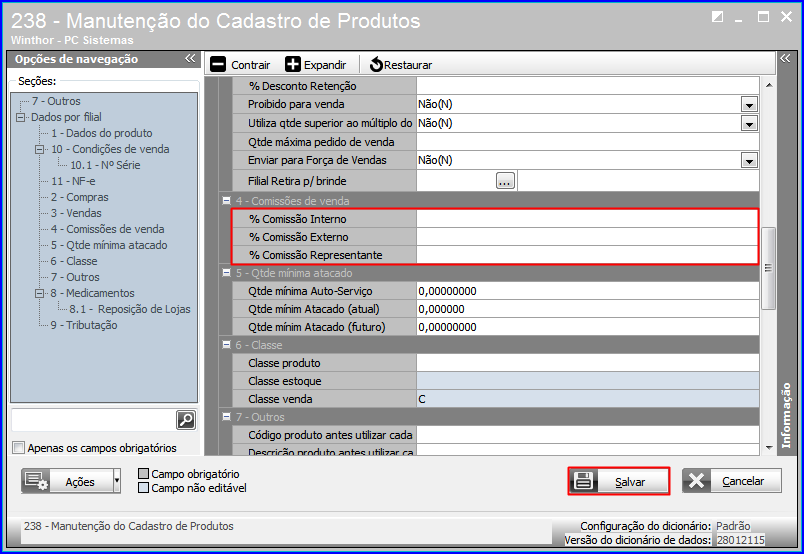Select 11 - NF-e section

(x=73, y=181)
